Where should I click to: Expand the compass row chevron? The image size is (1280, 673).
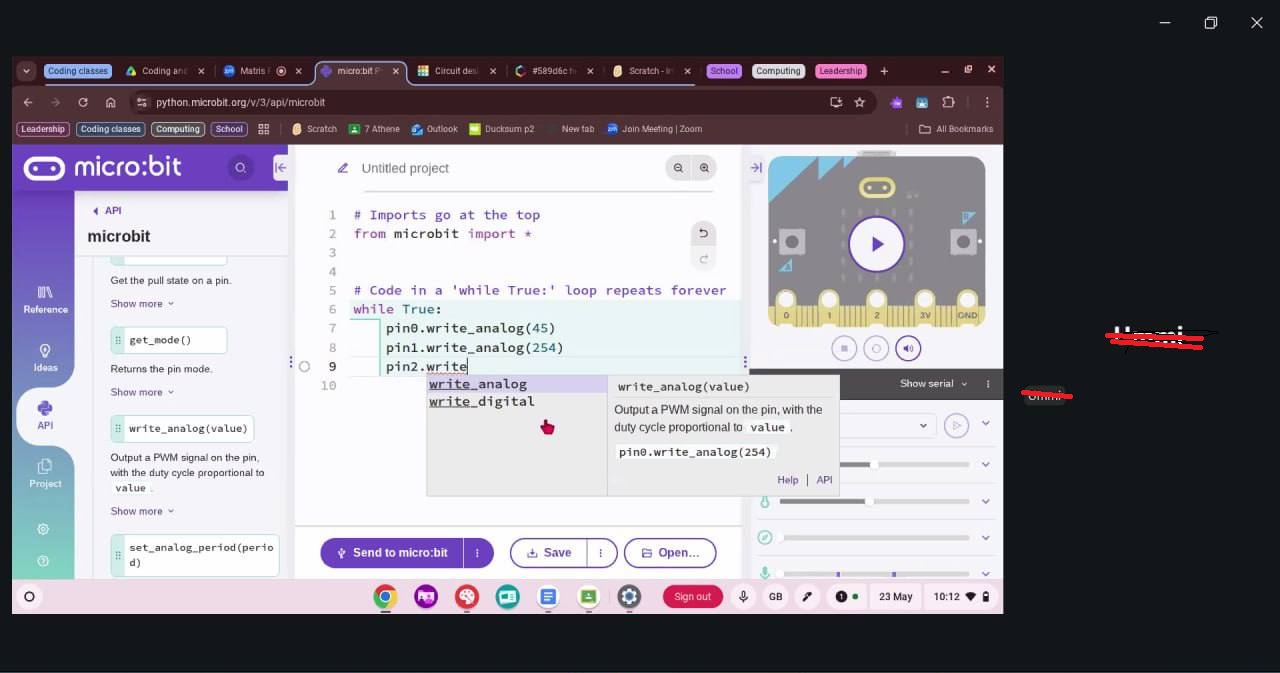[x=986, y=537]
